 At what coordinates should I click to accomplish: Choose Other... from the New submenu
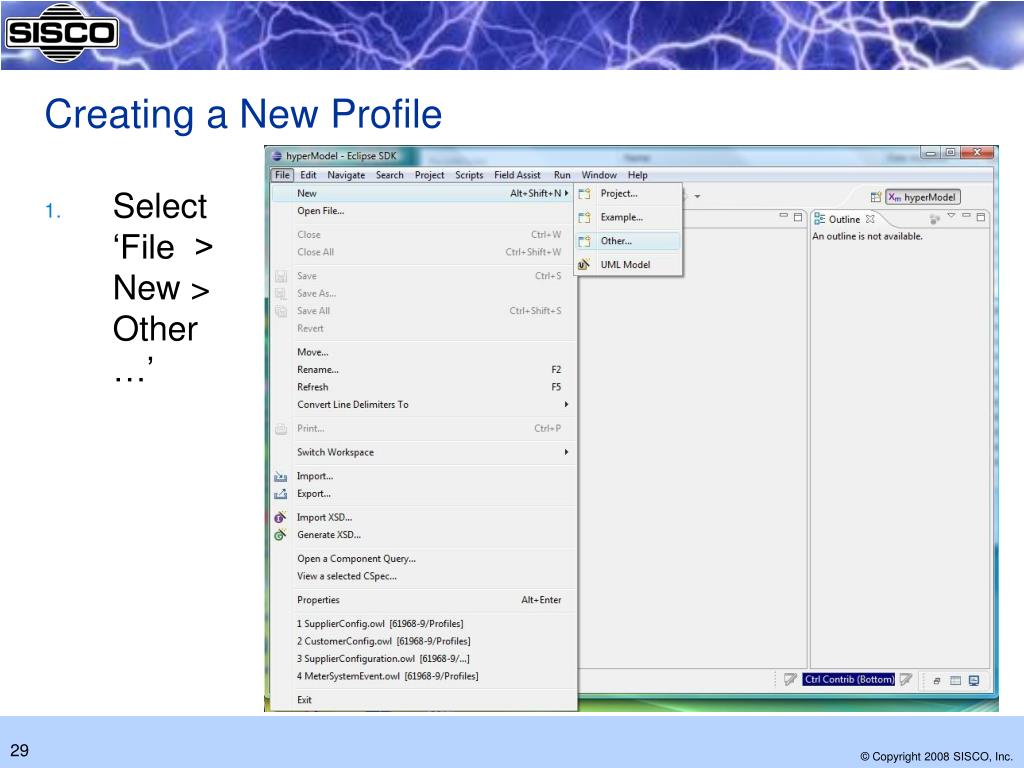628,241
